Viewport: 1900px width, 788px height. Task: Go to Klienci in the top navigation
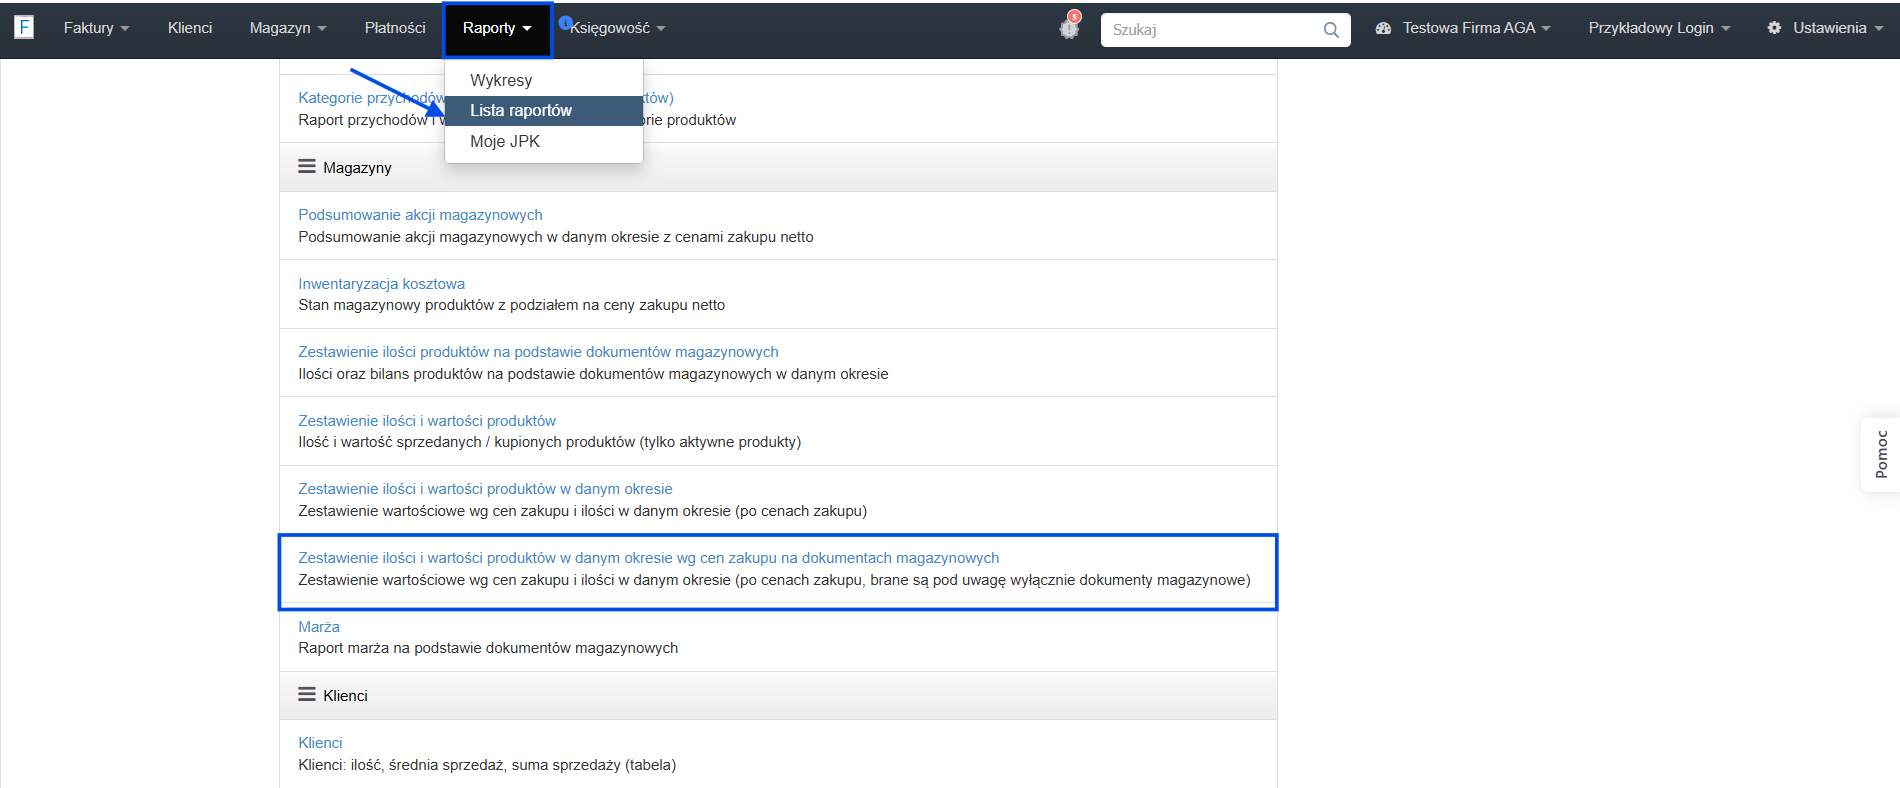click(190, 28)
